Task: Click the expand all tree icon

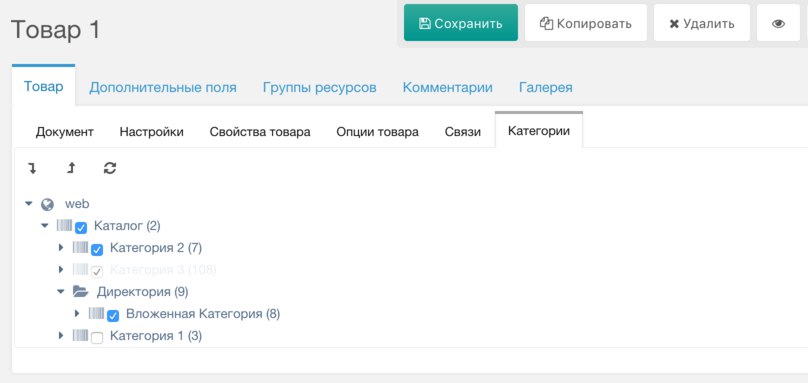Action: tap(32, 168)
